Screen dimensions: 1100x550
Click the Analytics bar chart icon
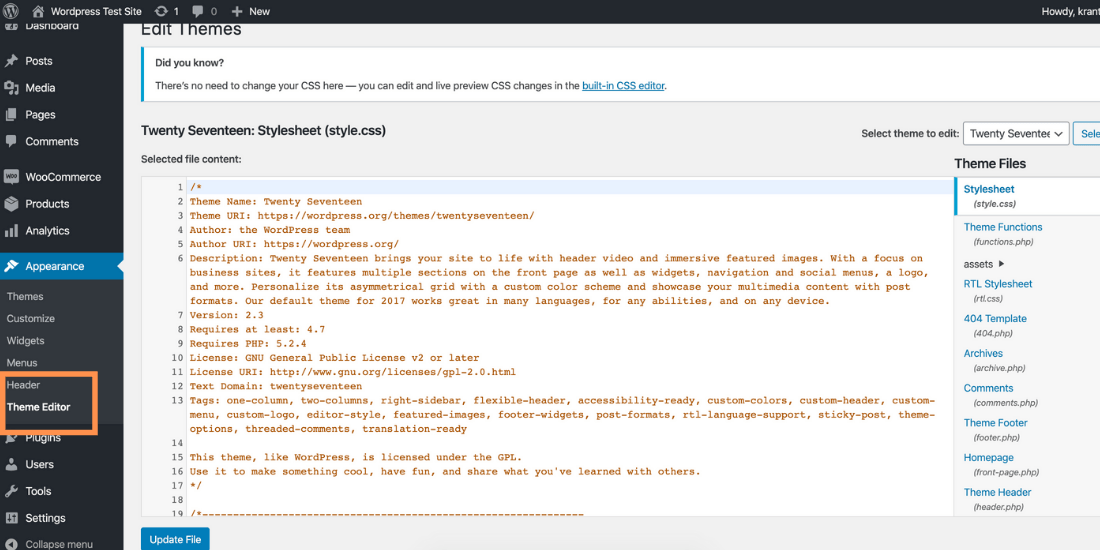[11, 231]
